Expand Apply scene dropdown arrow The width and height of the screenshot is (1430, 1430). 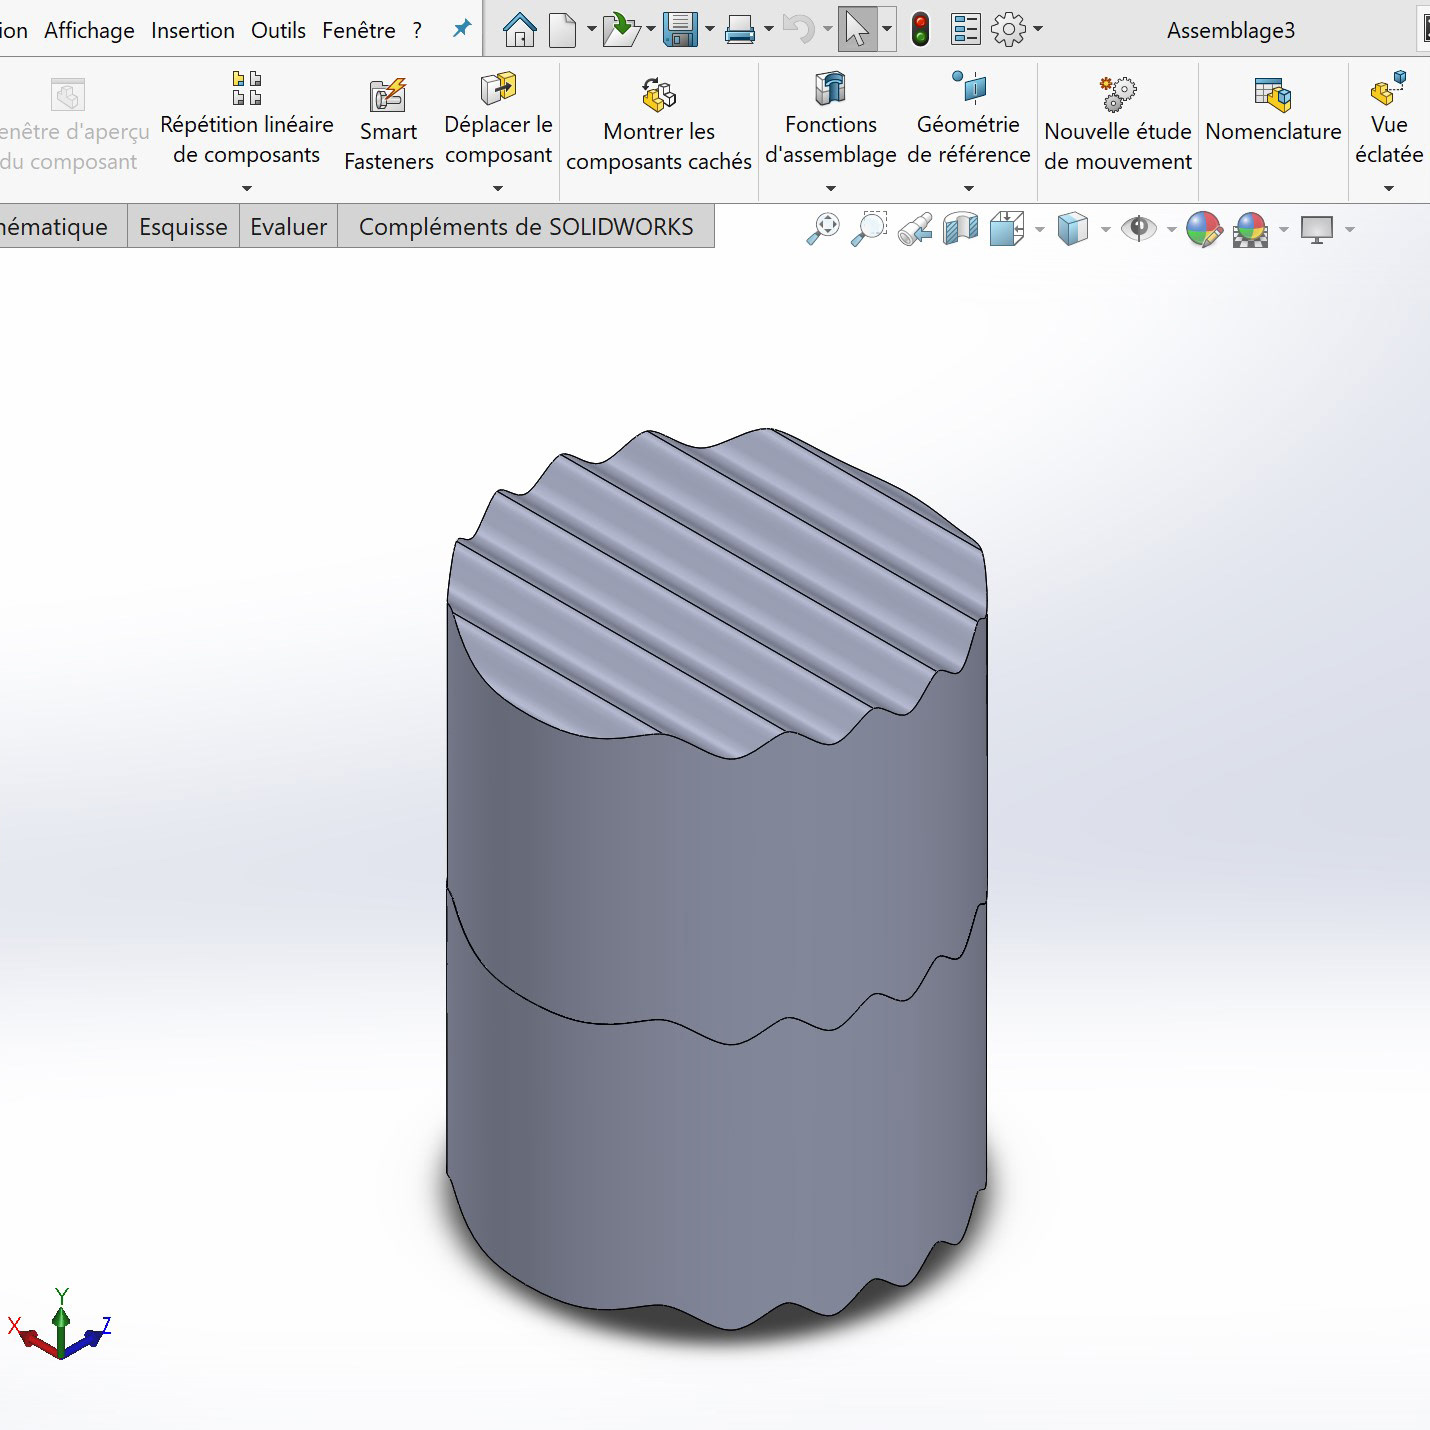[1284, 229]
